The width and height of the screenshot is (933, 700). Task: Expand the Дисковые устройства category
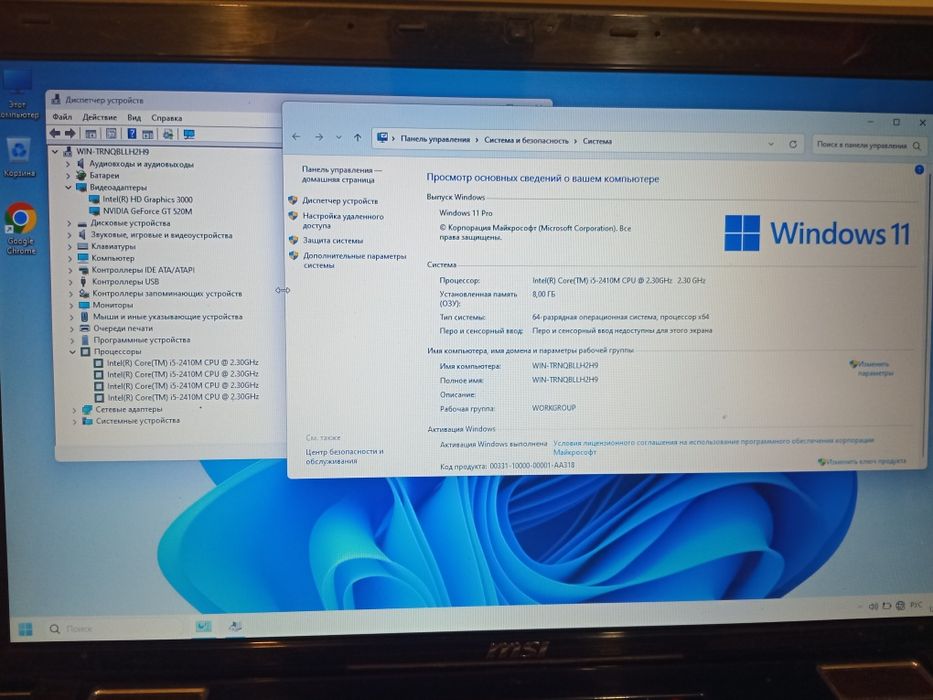coord(69,223)
